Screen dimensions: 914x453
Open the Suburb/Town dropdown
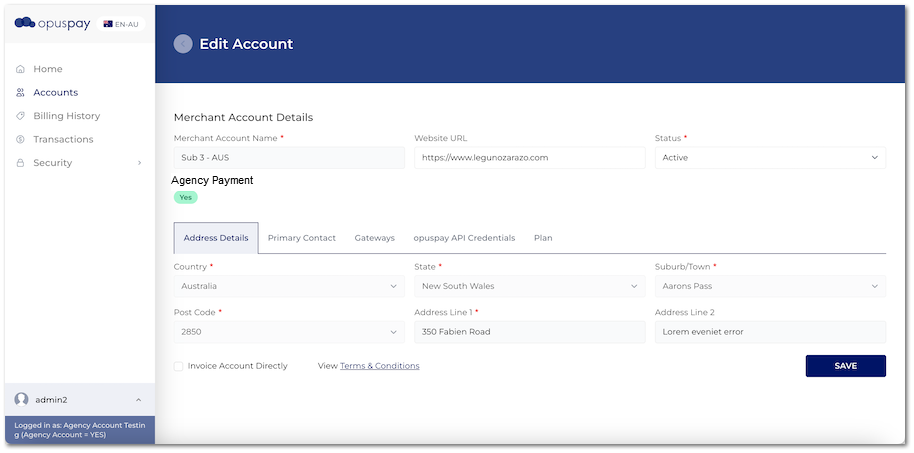pyautogui.click(x=769, y=286)
